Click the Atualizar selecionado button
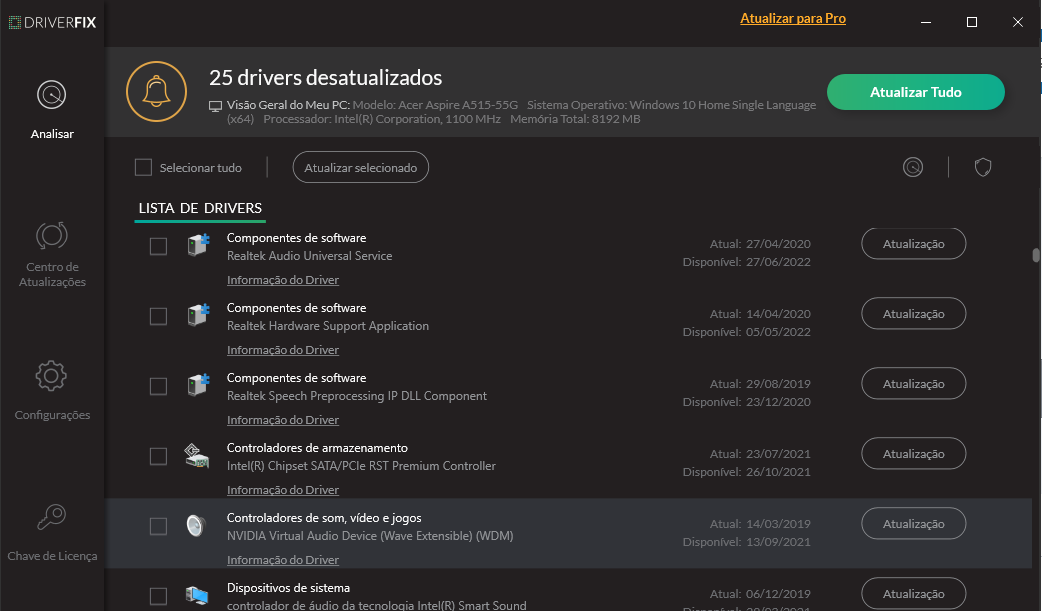 click(x=361, y=168)
